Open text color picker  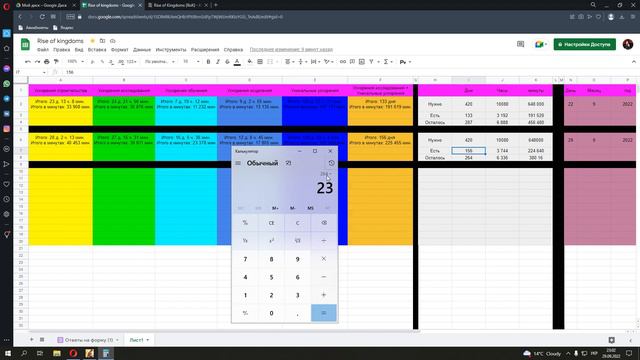[237, 62]
